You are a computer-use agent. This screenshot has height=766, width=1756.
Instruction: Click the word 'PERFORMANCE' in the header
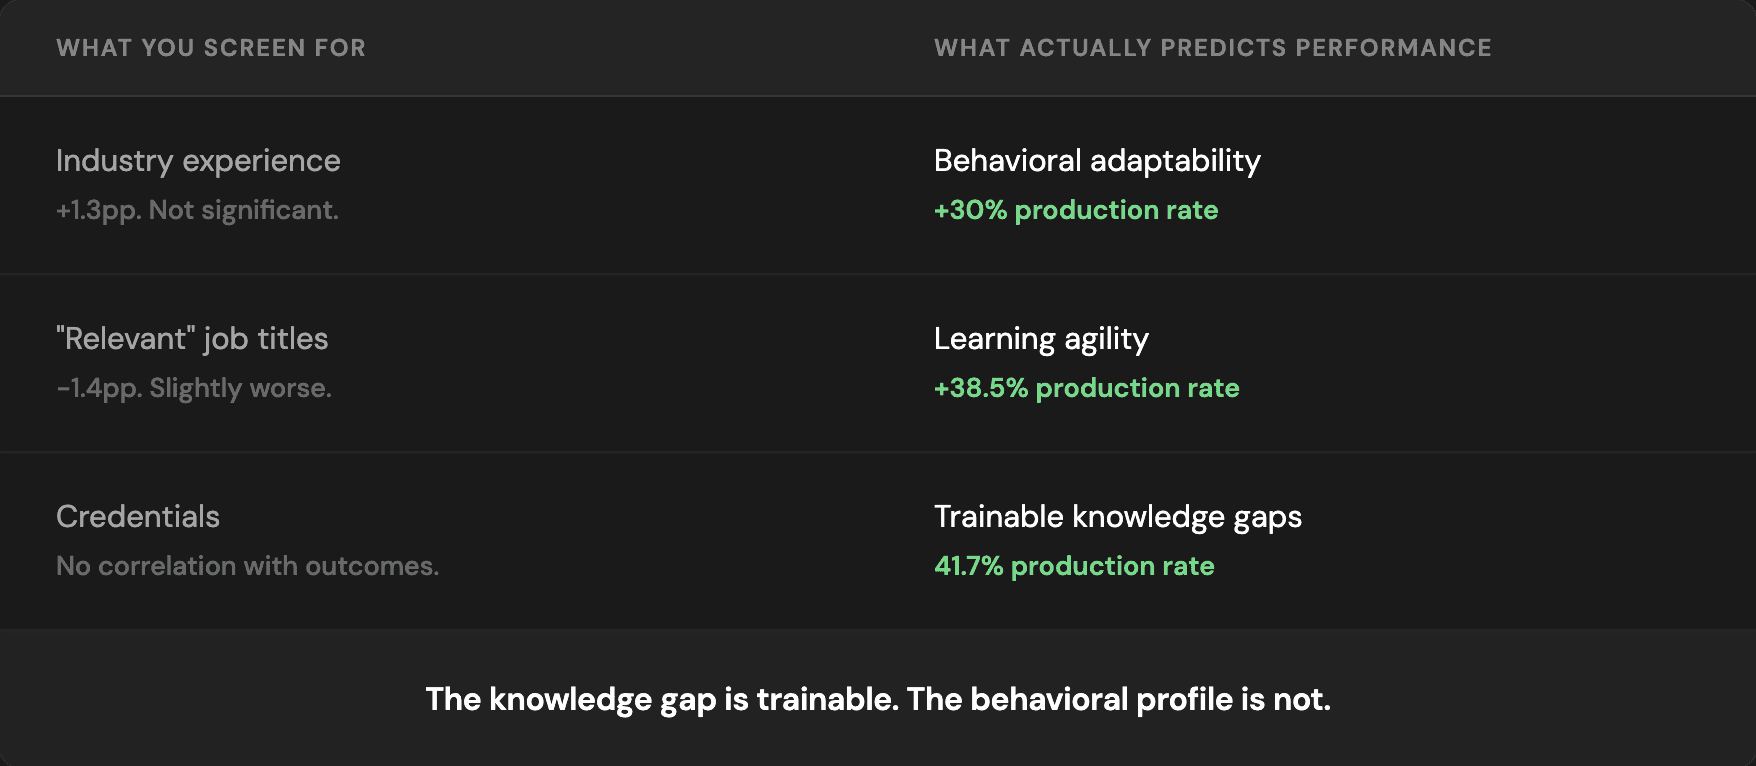point(1393,48)
